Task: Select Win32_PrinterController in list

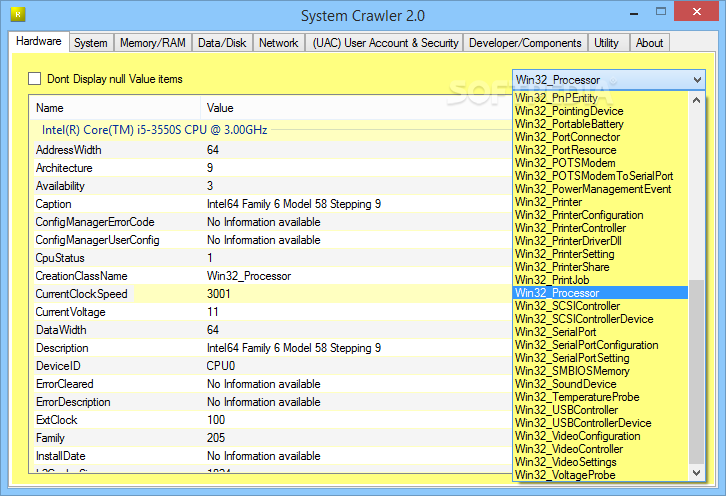Action: (601, 227)
